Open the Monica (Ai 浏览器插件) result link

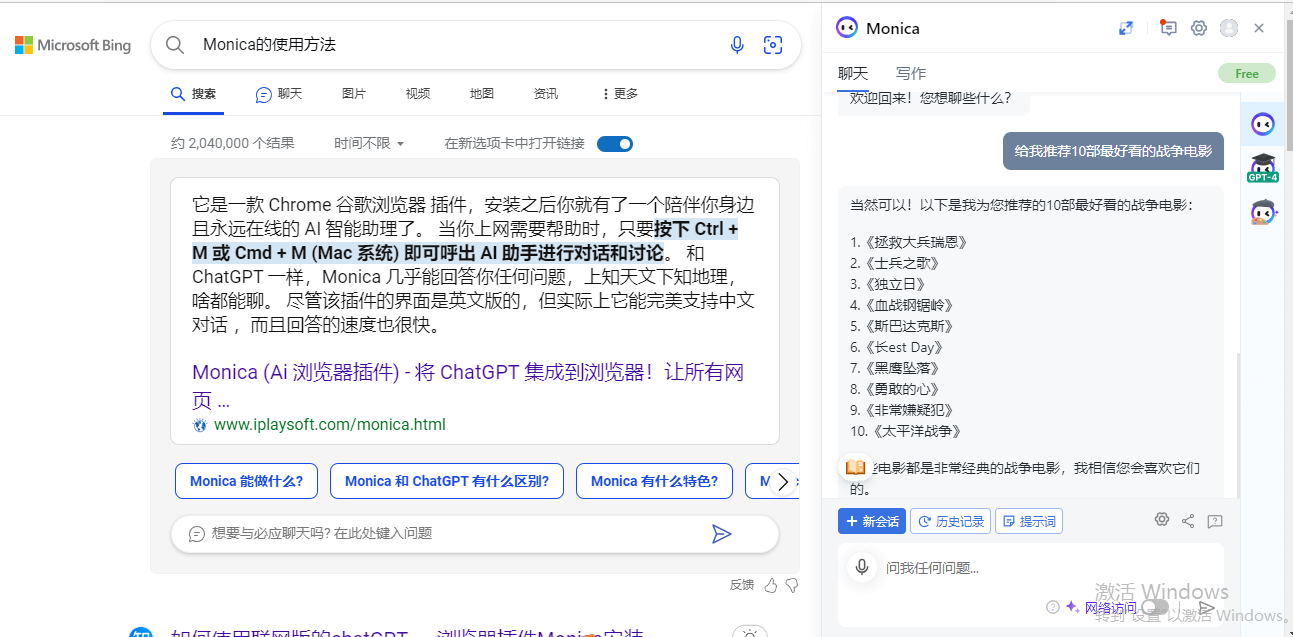[x=468, y=386]
